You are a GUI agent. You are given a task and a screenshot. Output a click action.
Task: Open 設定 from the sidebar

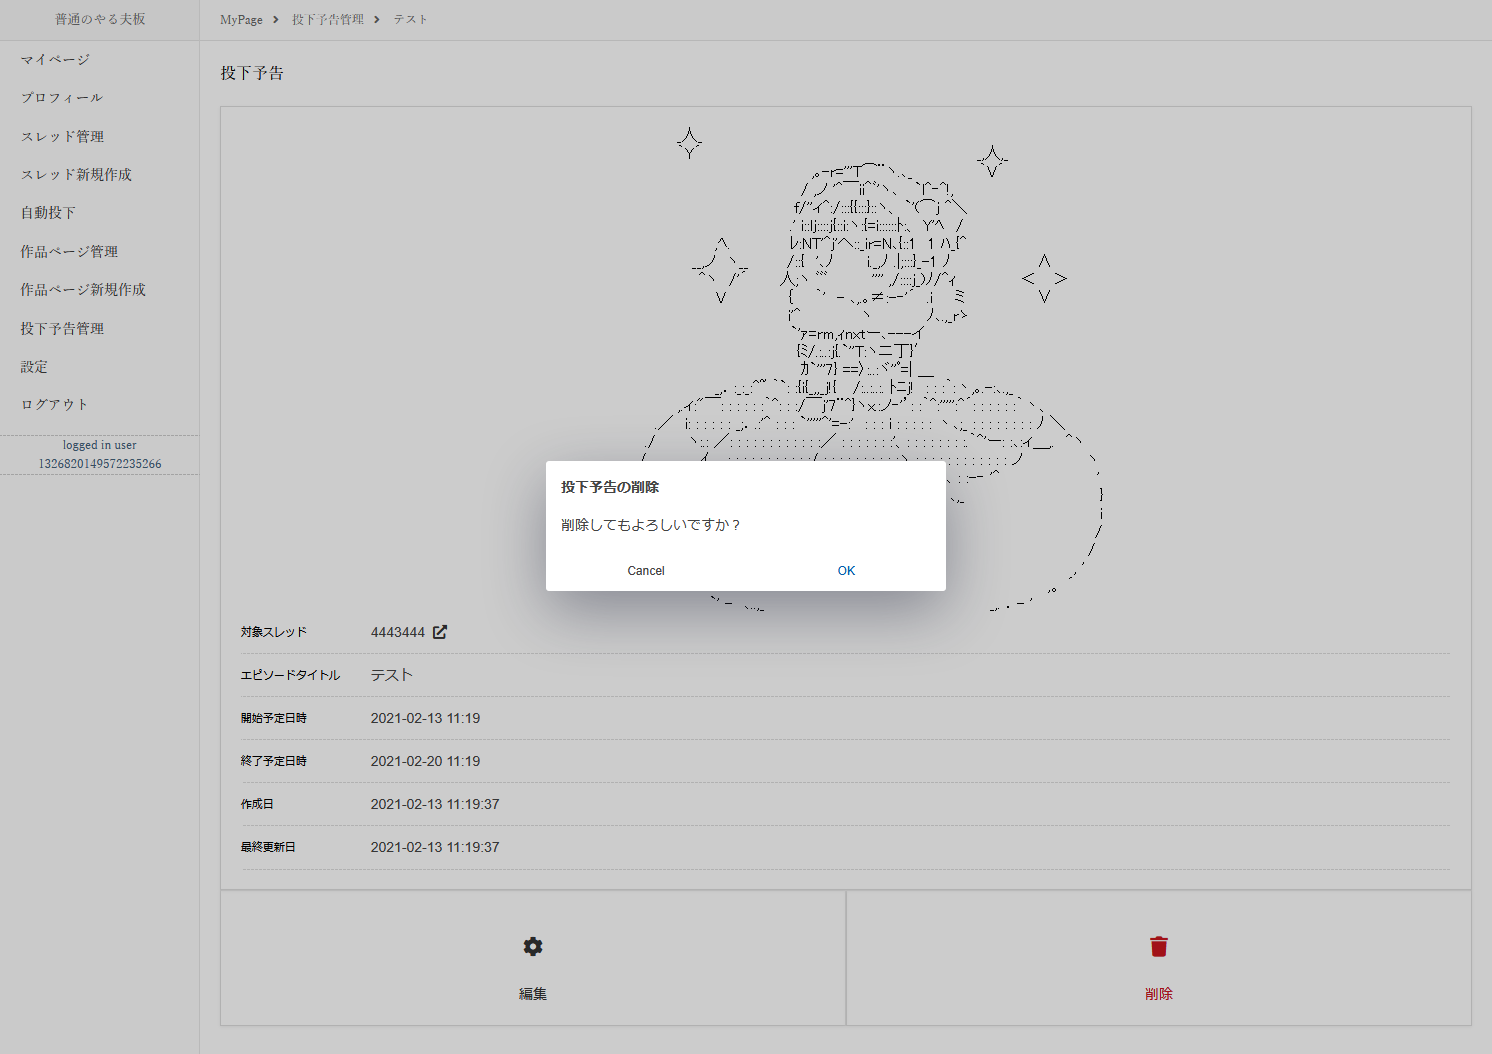click(x=32, y=366)
